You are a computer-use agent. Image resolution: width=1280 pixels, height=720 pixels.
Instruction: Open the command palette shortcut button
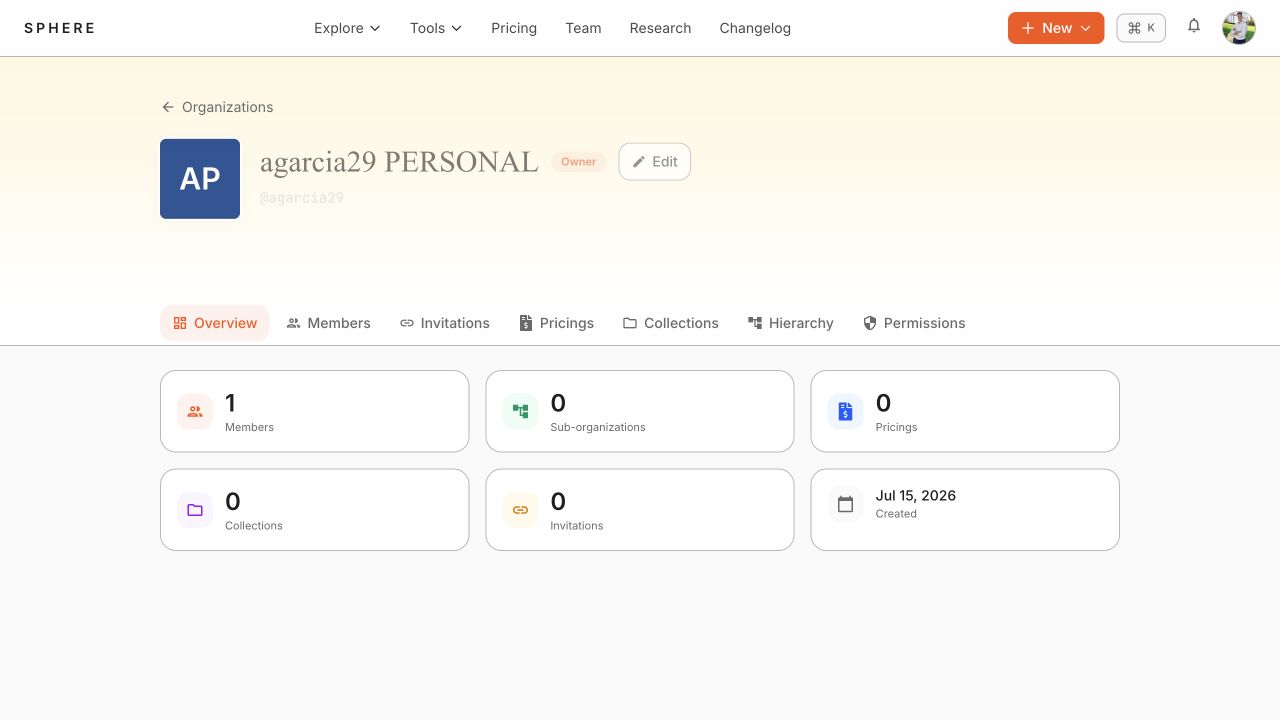coord(1141,28)
